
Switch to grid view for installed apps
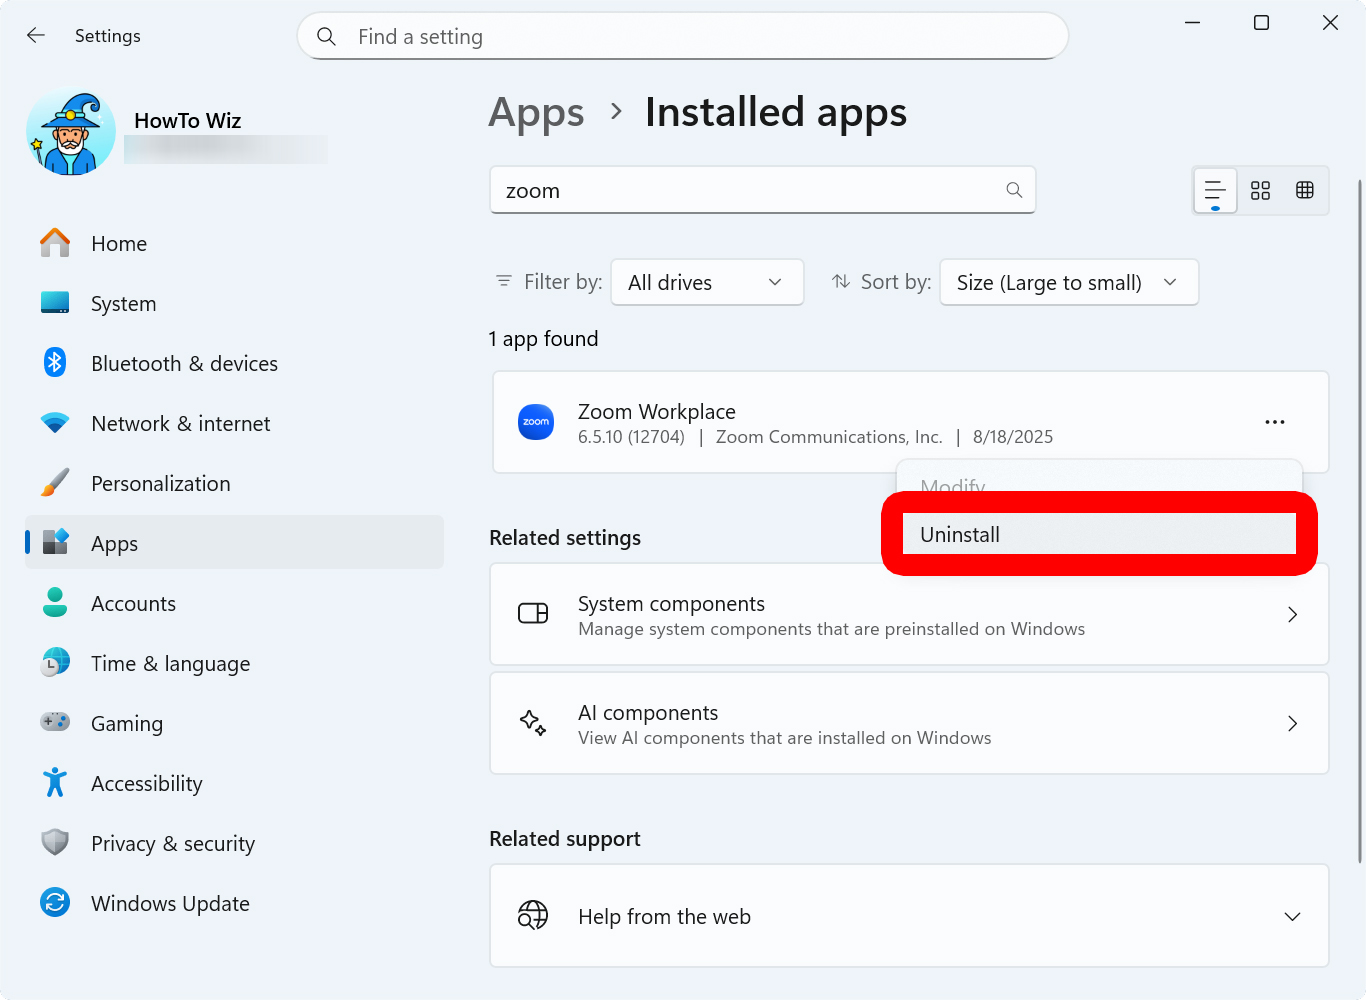pyautogui.click(x=1305, y=189)
